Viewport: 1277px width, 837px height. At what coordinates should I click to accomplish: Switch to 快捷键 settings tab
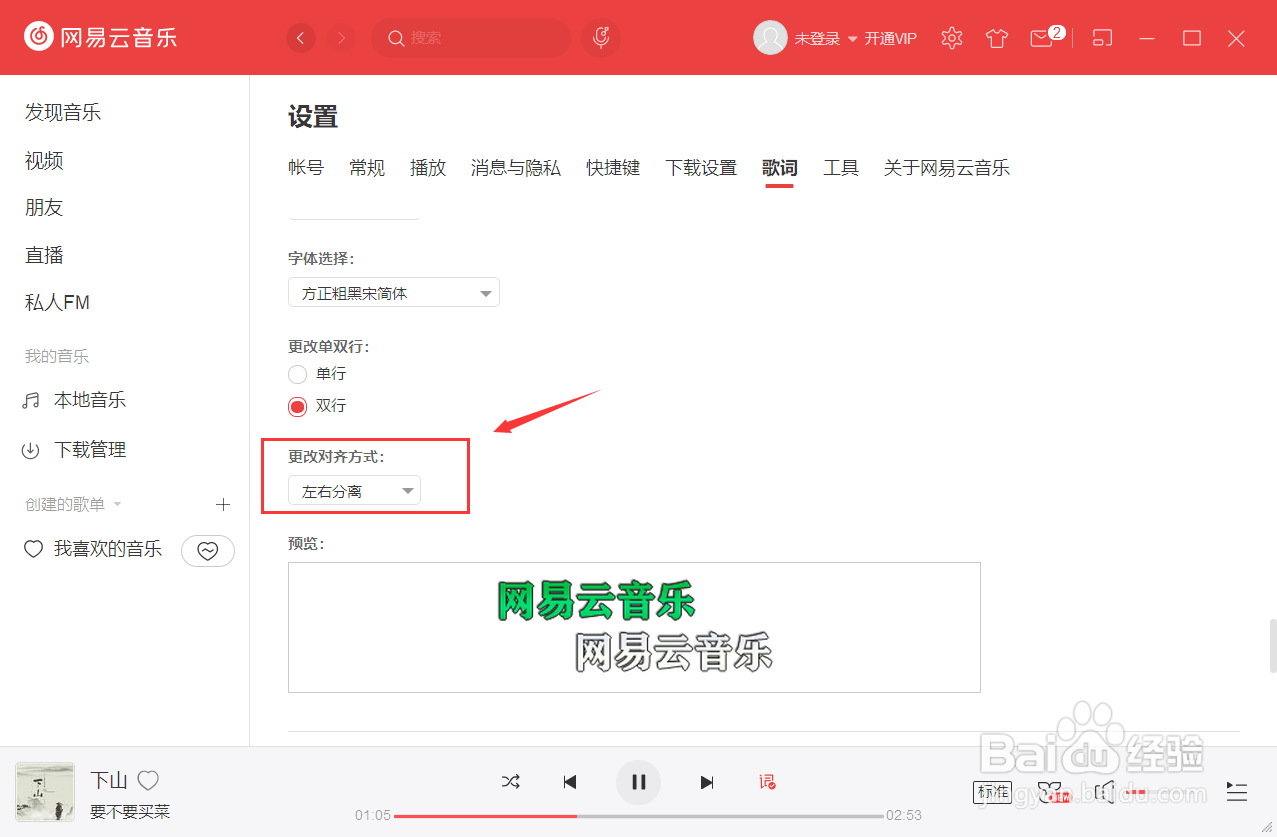pos(613,168)
